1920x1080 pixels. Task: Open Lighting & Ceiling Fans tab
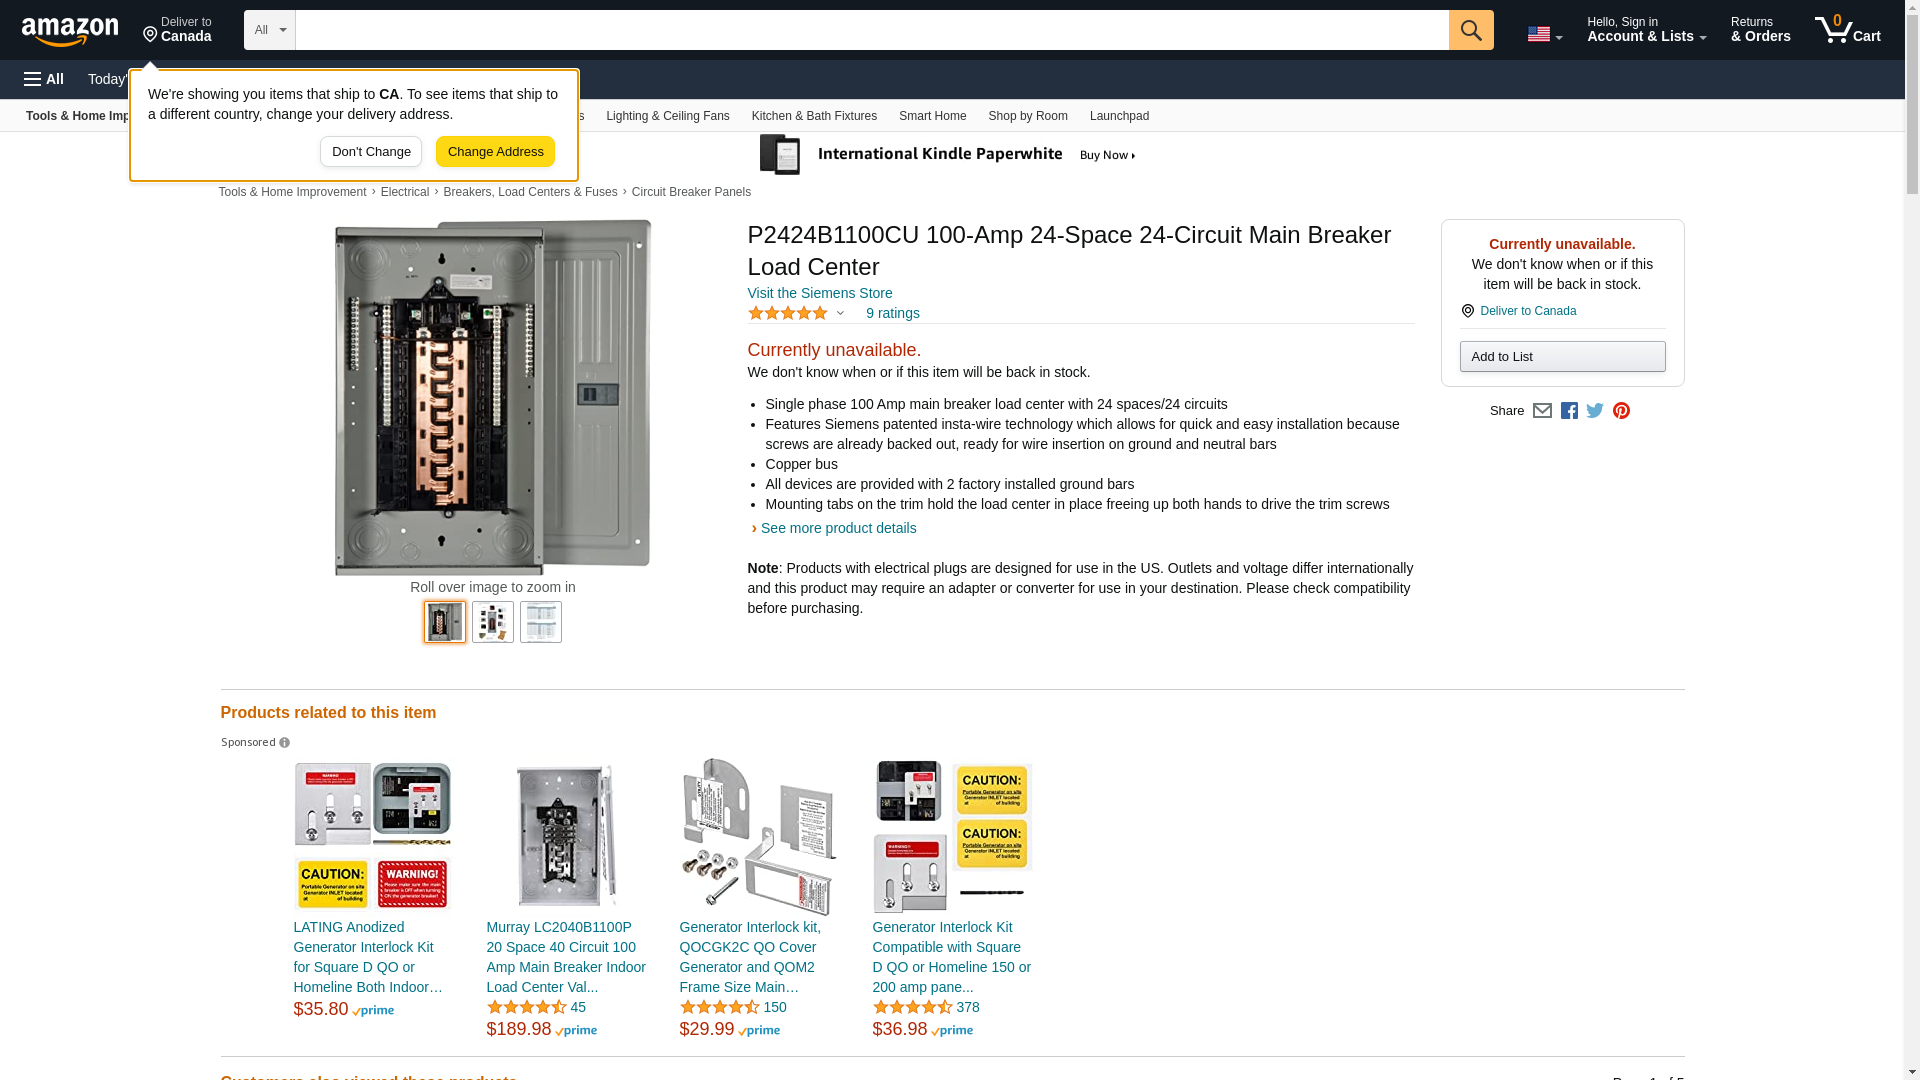tap(667, 116)
